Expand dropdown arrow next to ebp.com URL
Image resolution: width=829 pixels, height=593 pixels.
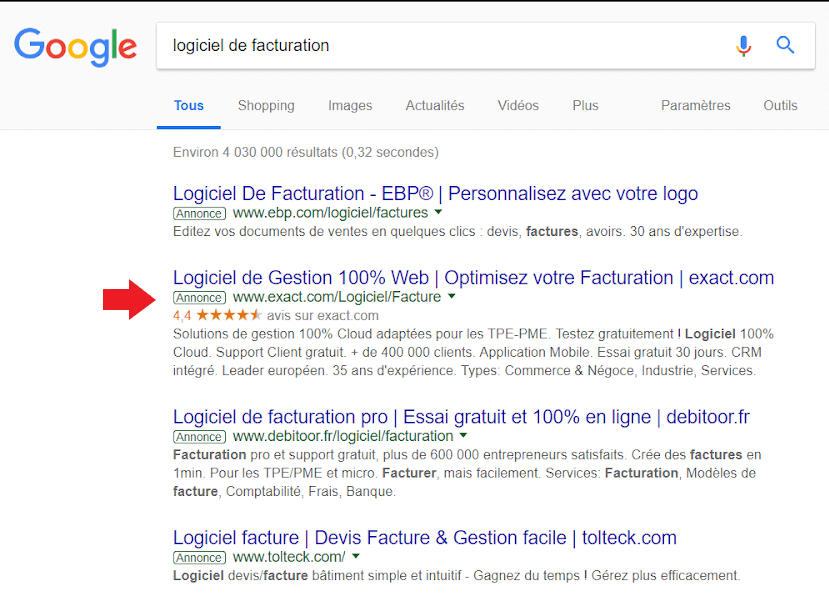[438, 212]
